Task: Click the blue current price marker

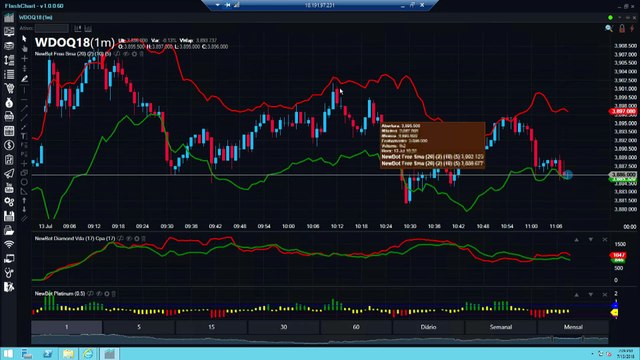Action: 568,175
